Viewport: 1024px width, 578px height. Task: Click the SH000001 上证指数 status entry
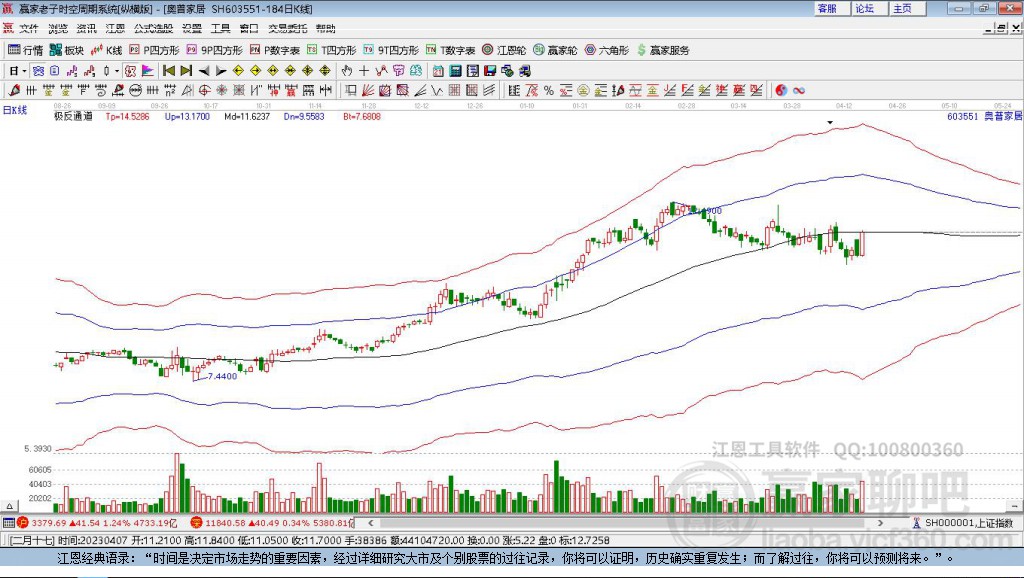(x=964, y=523)
